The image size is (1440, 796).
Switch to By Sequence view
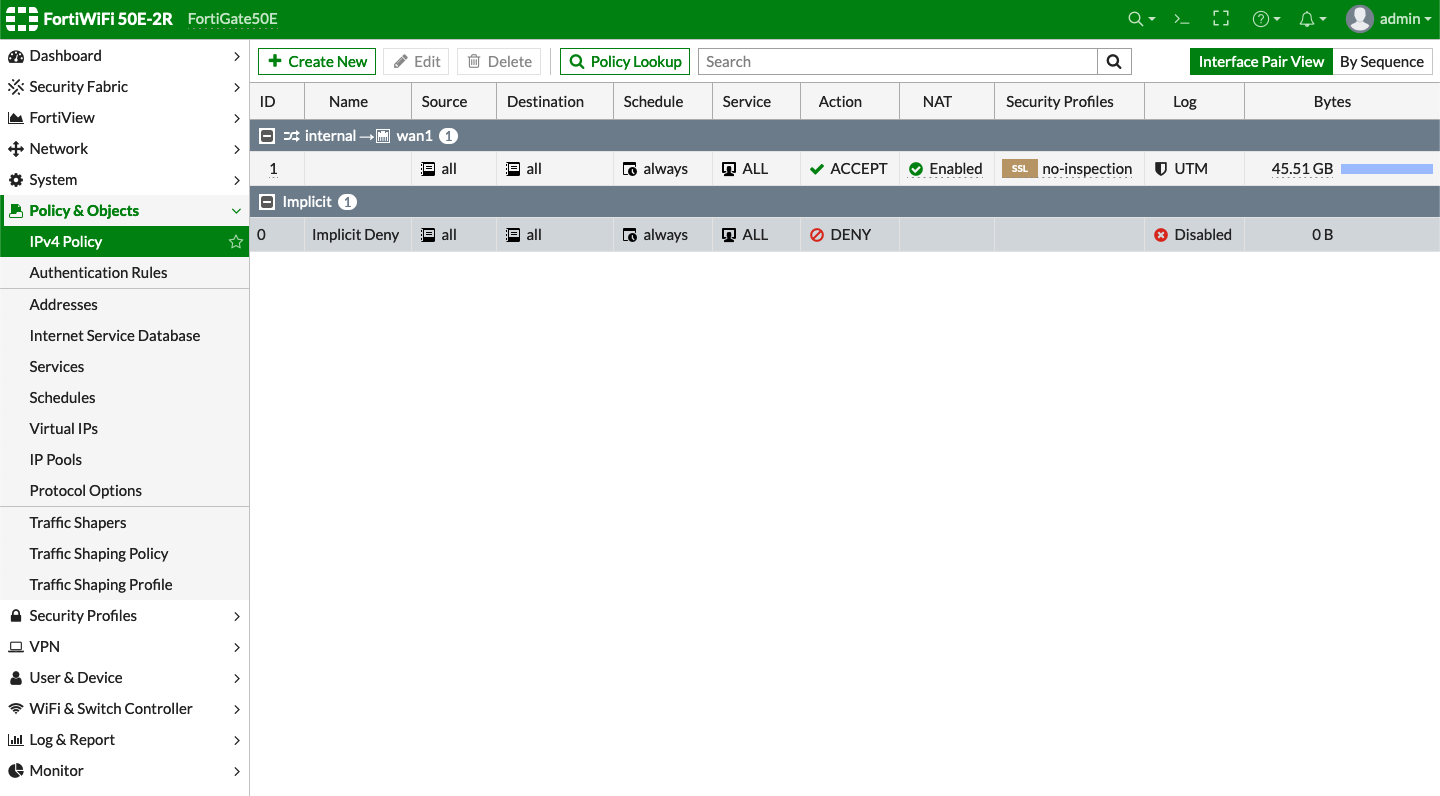click(x=1382, y=61)
